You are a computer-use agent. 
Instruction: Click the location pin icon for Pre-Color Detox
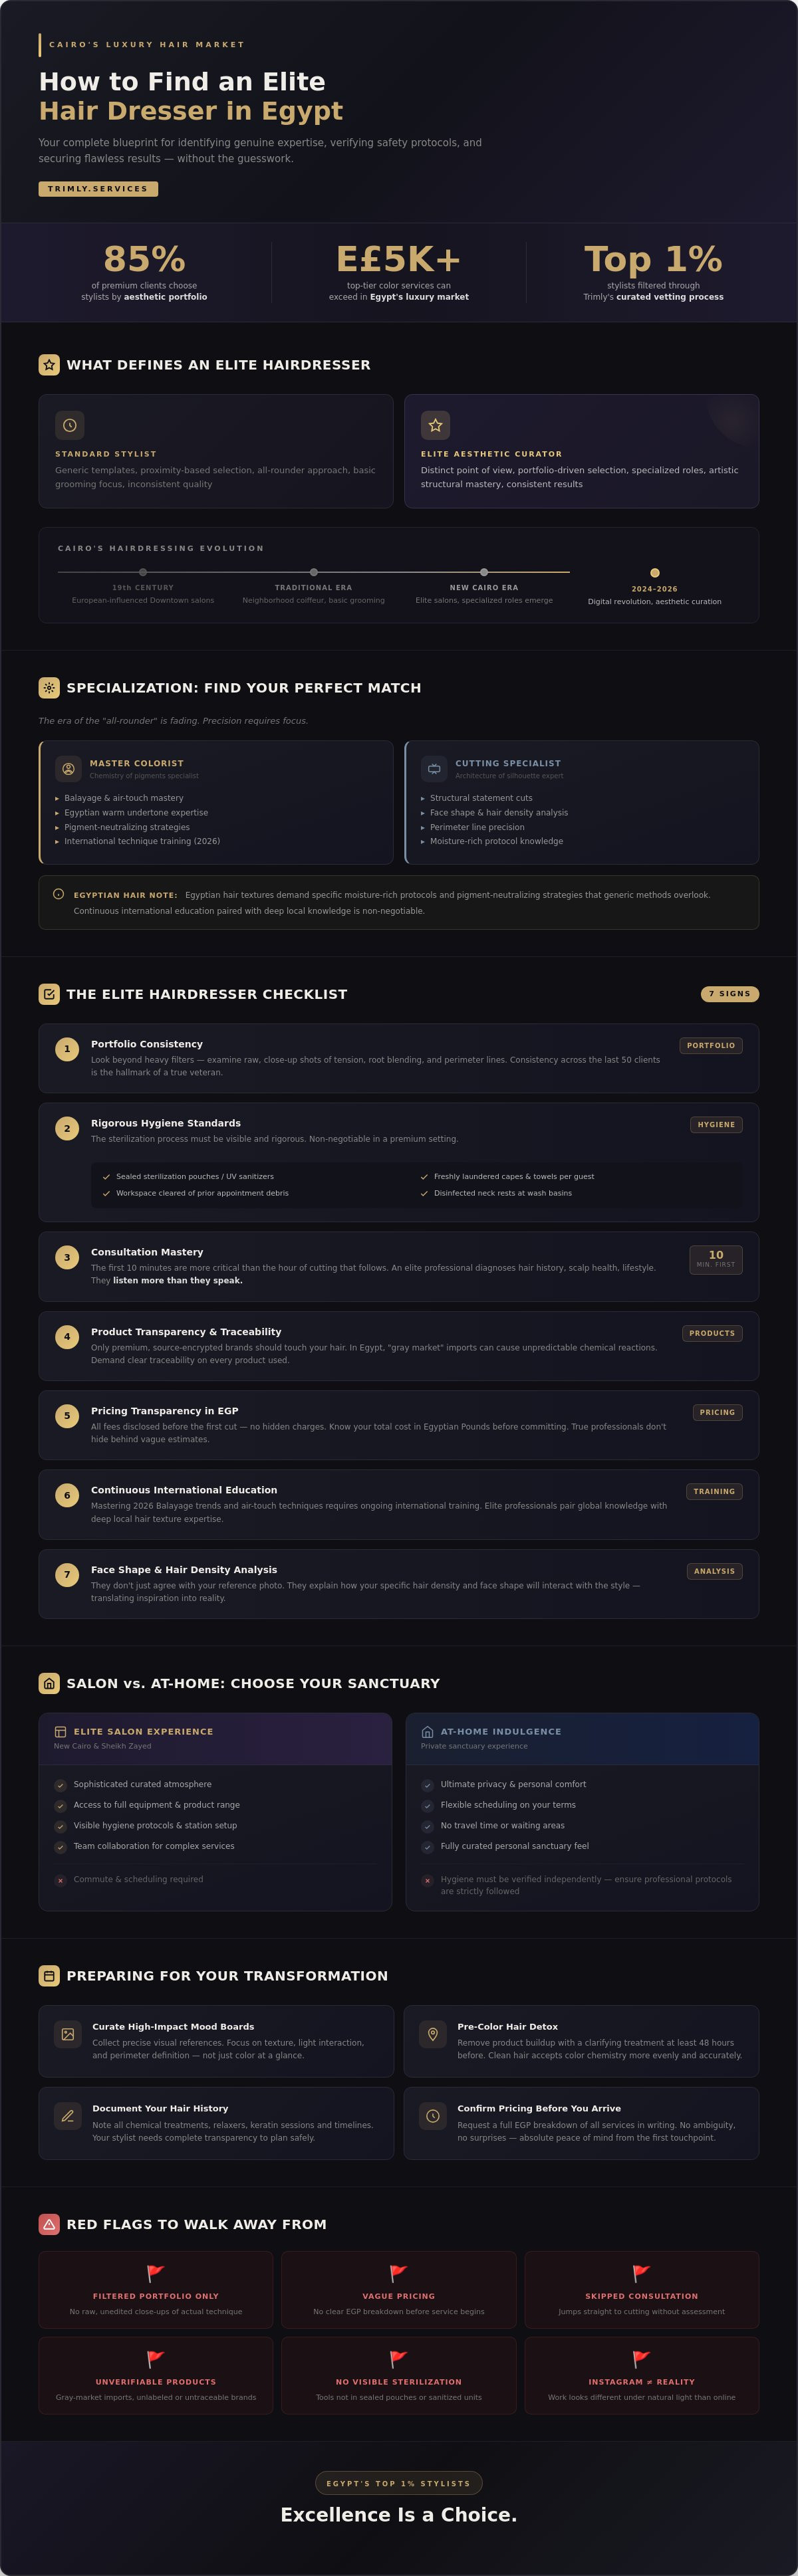(x=433, y=2034)
